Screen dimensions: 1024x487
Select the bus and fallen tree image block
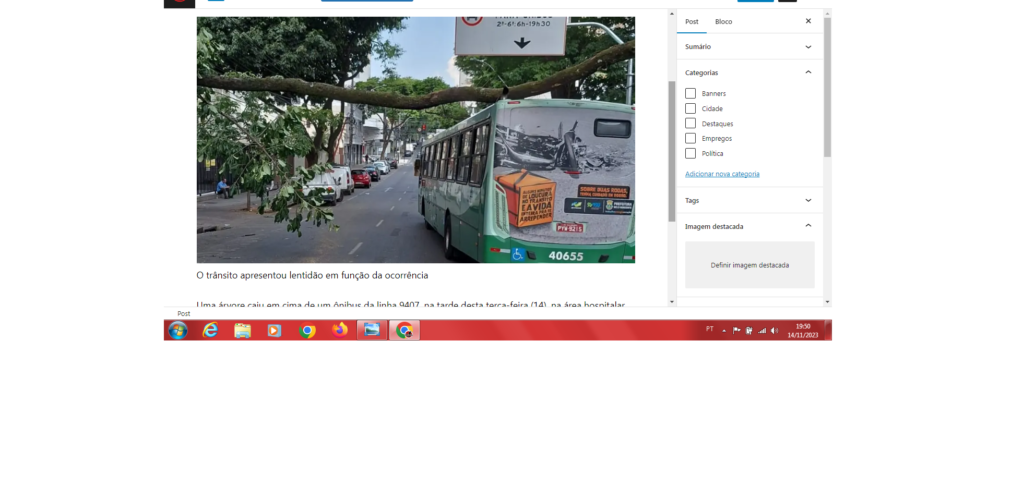click(415, 140)
